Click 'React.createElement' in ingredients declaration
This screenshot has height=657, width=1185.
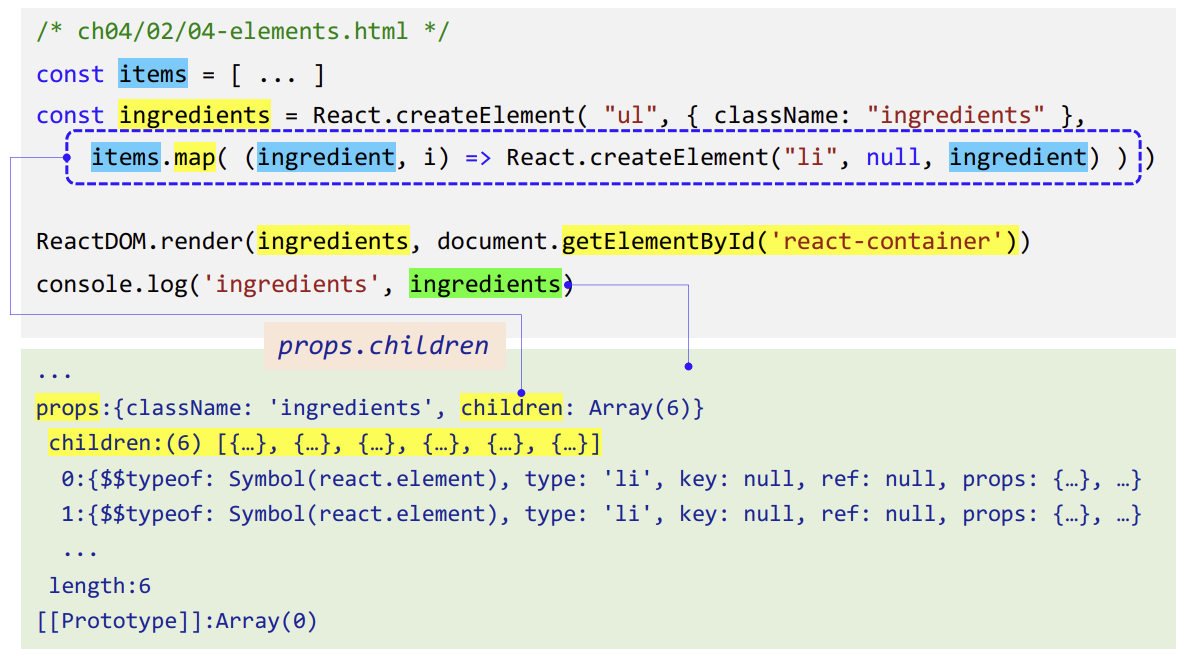click(444, 115)
